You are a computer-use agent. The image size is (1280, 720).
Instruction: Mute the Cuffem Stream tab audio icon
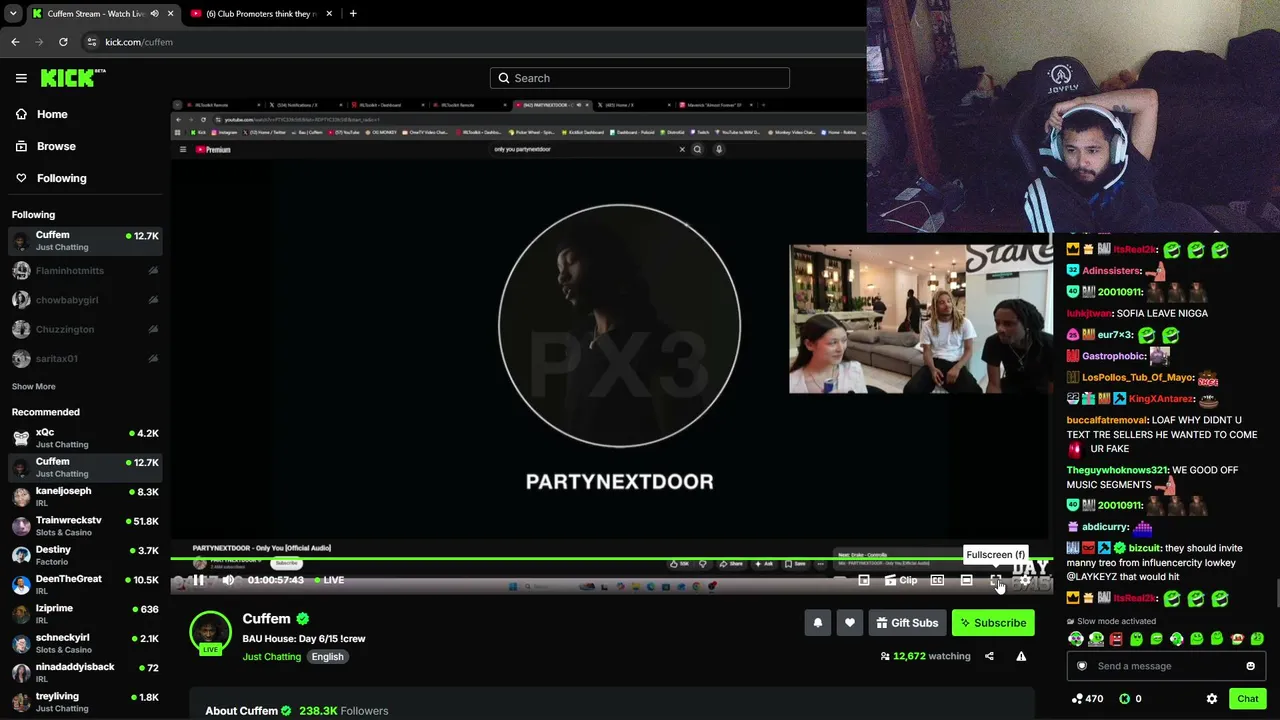click(x=154, y=14)
